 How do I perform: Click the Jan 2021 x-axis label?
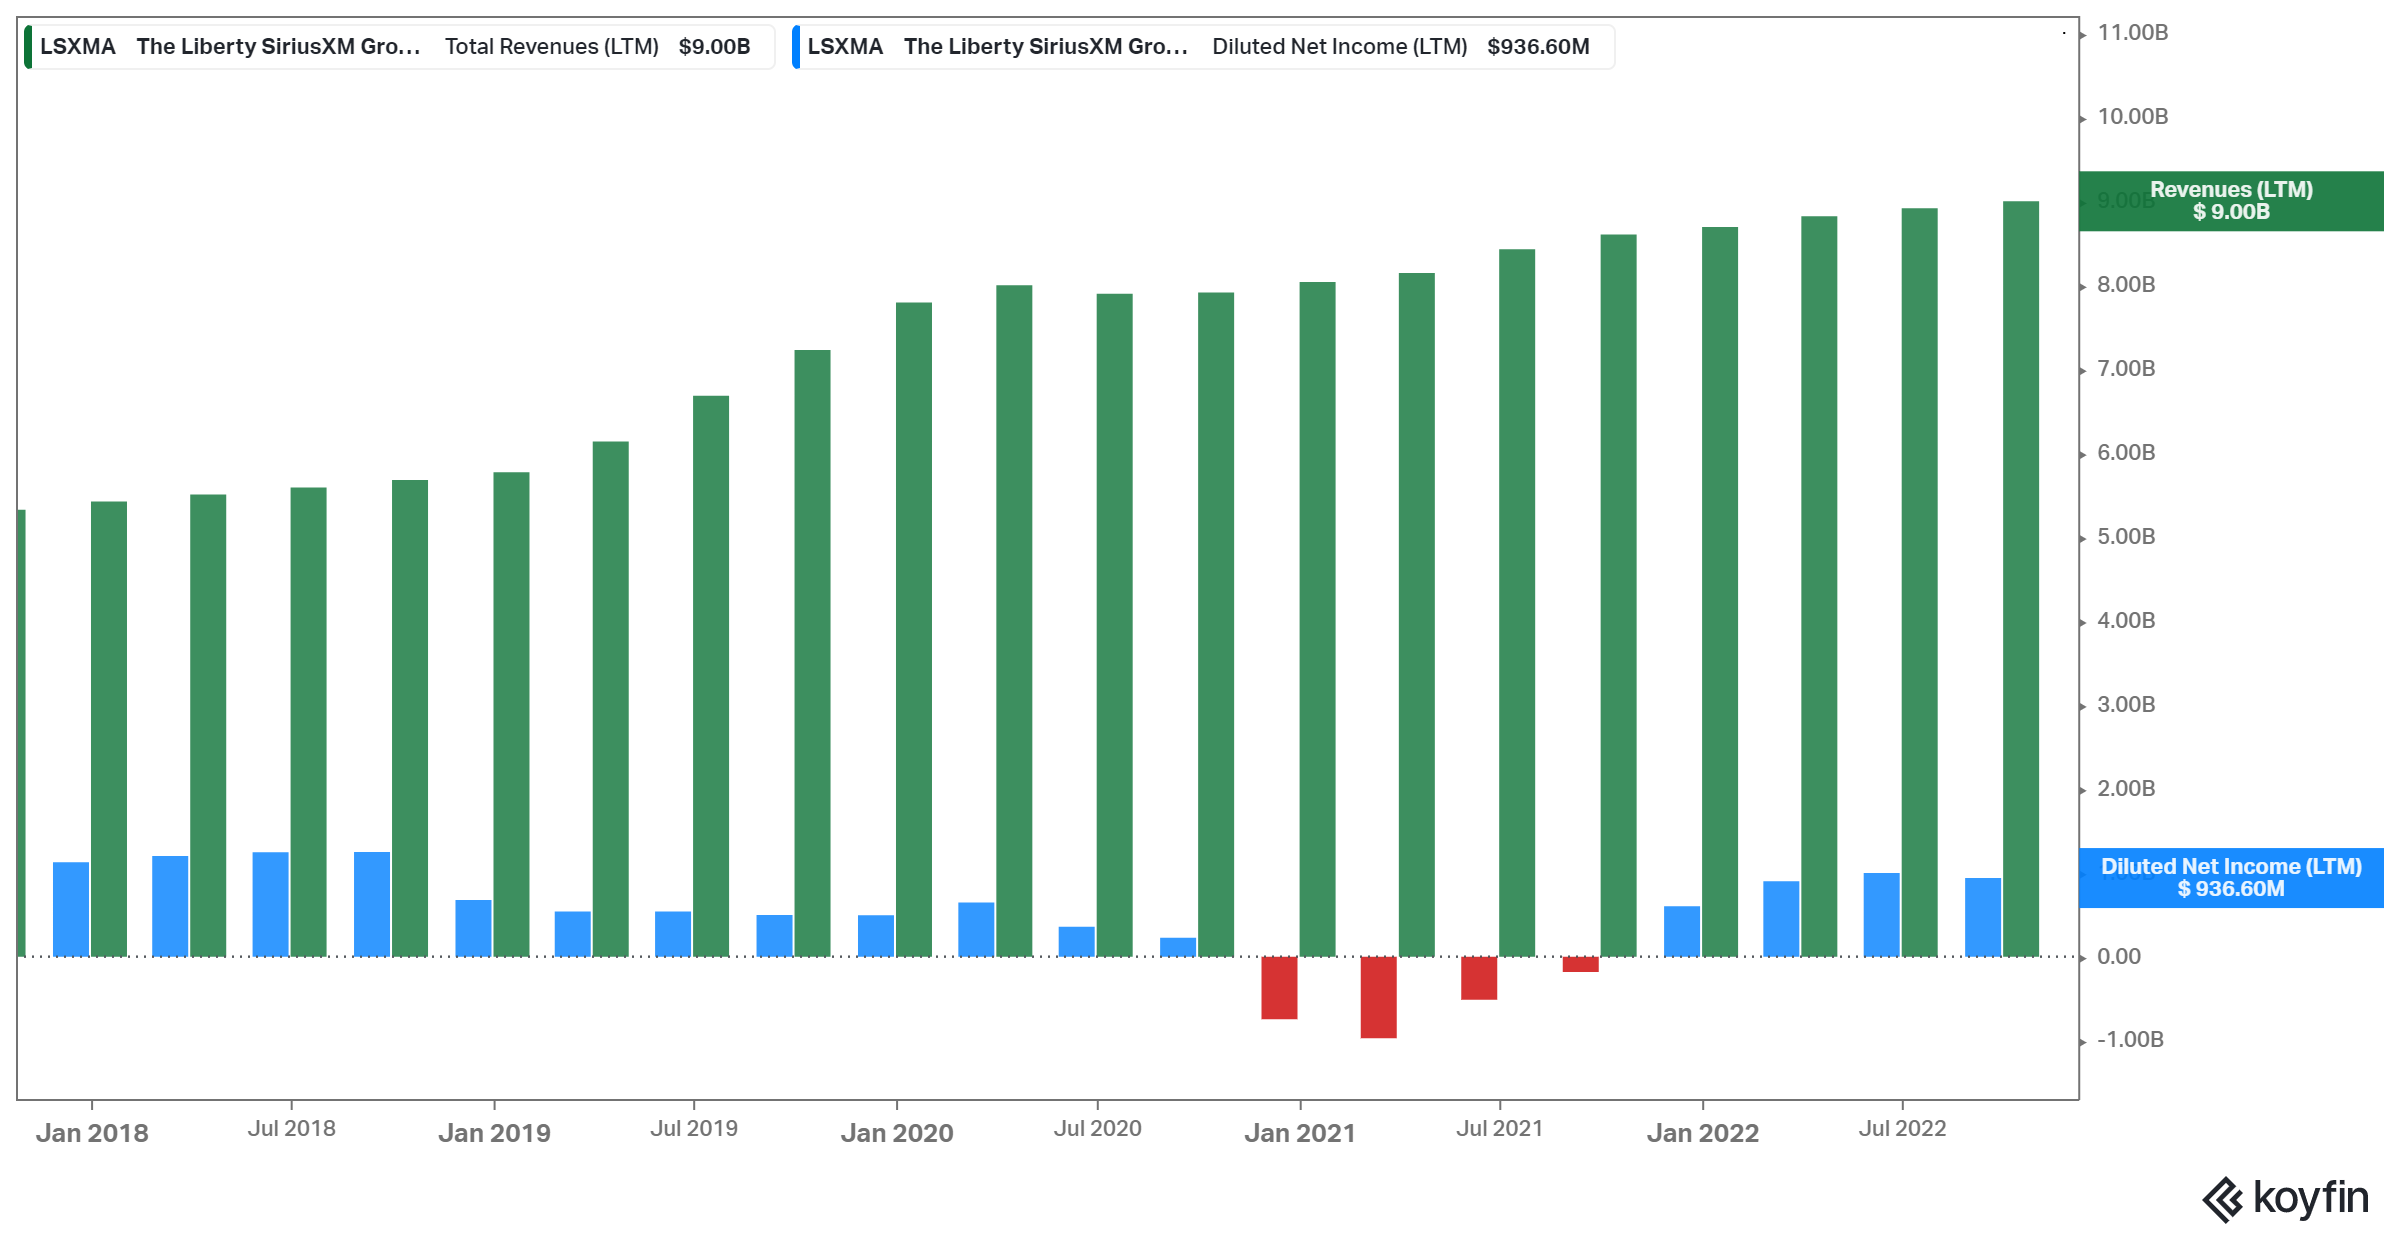(x=1299, y=1133)
